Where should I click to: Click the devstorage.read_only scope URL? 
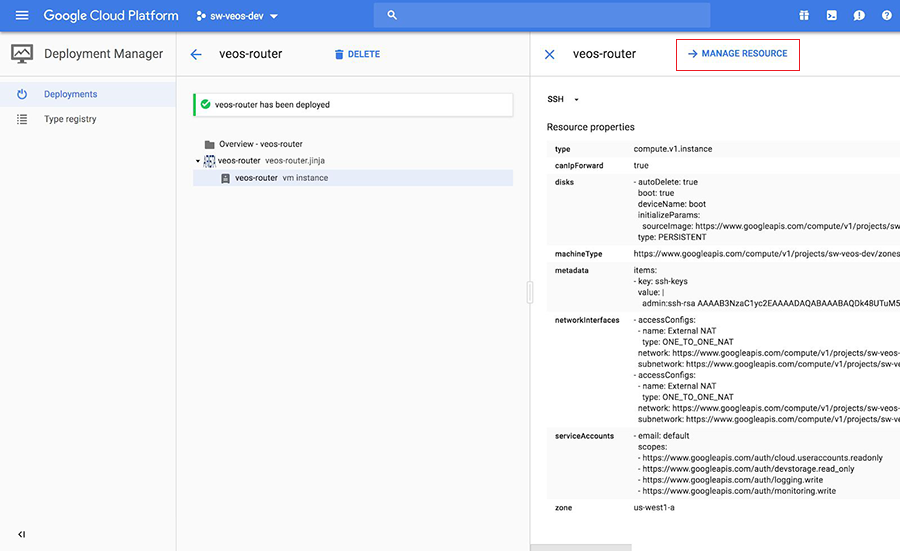748,469
